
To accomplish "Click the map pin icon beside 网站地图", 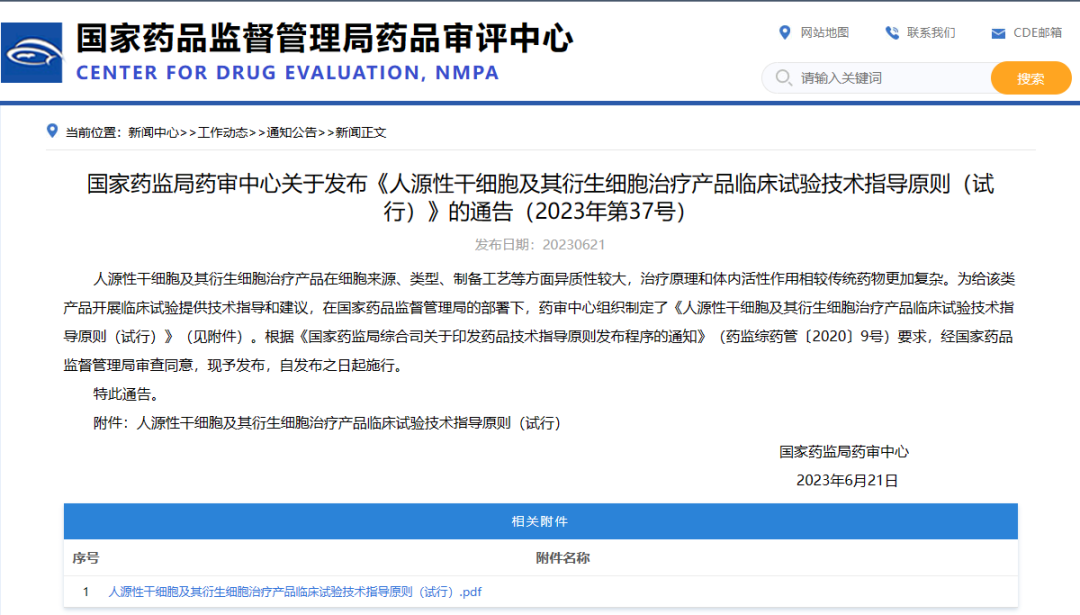I will tap(785, 33).
